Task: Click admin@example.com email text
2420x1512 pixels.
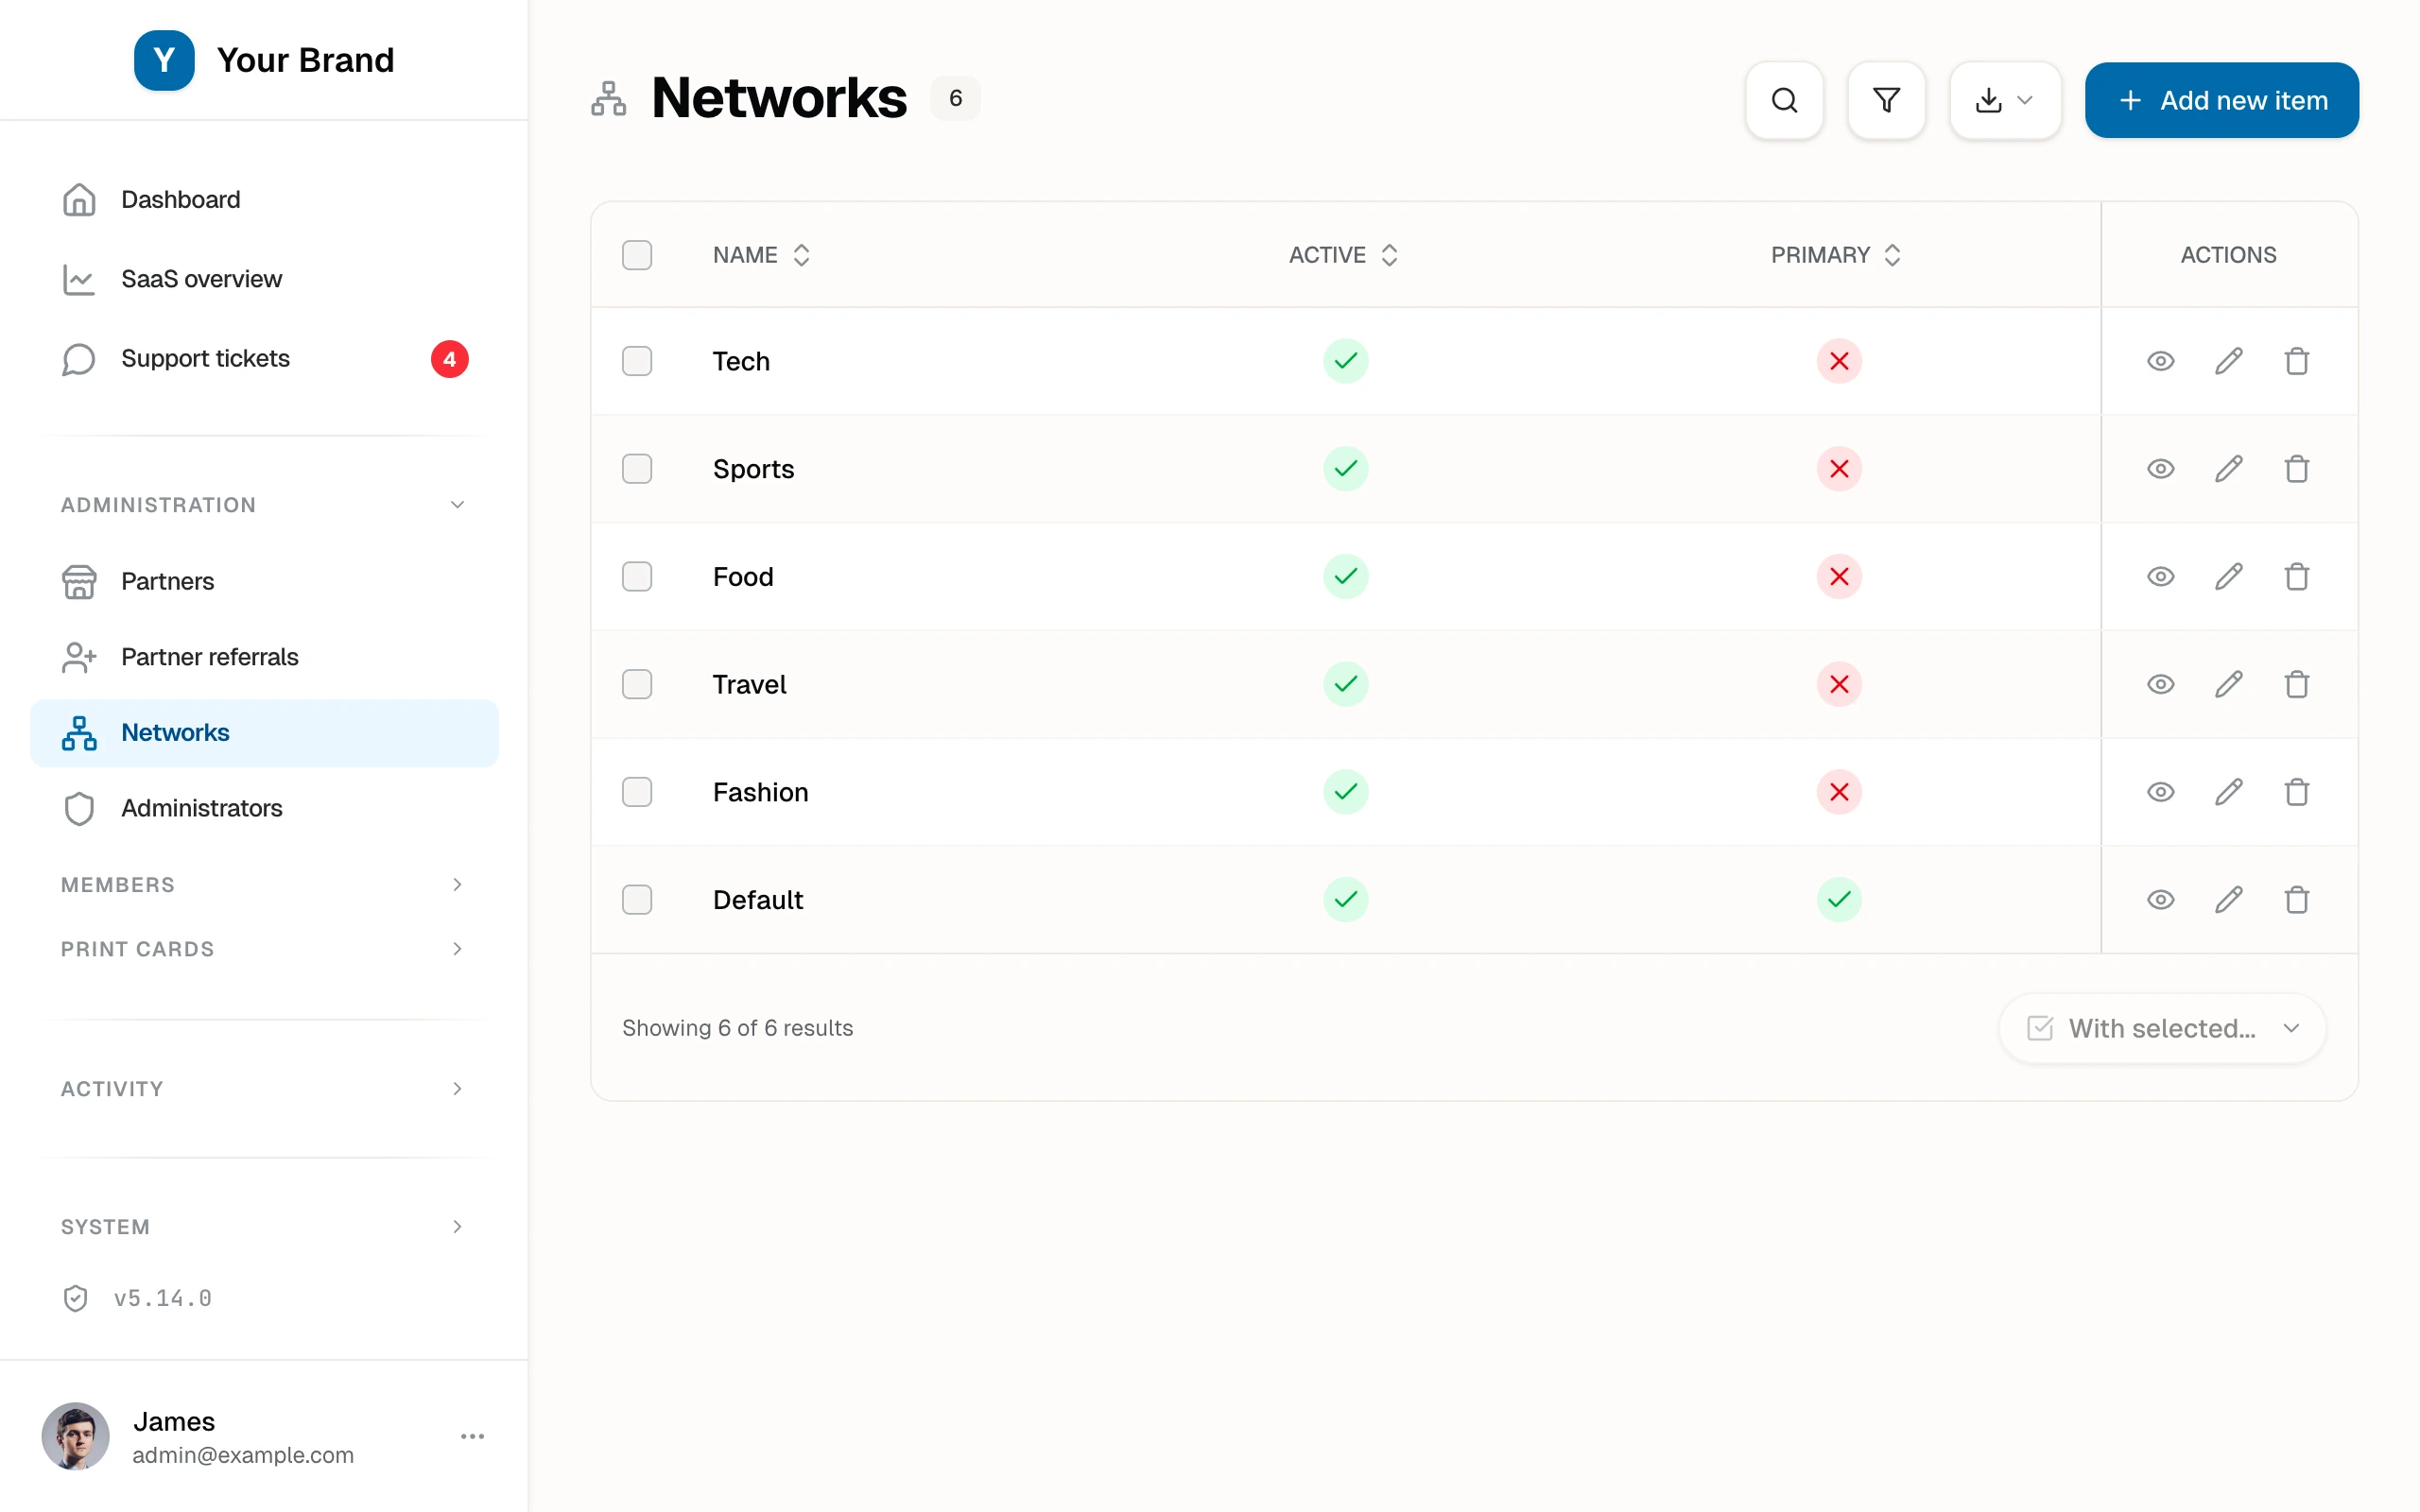Action: [243, 1455]
